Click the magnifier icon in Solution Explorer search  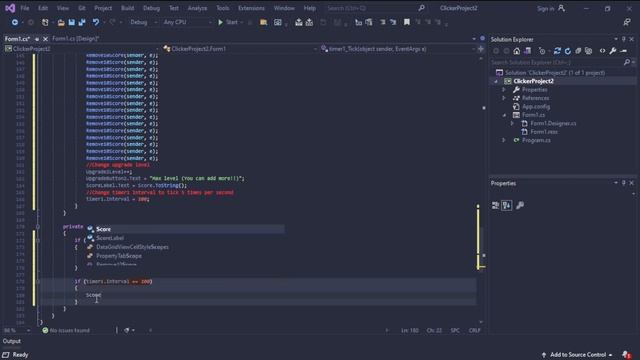tap(627, 62)
